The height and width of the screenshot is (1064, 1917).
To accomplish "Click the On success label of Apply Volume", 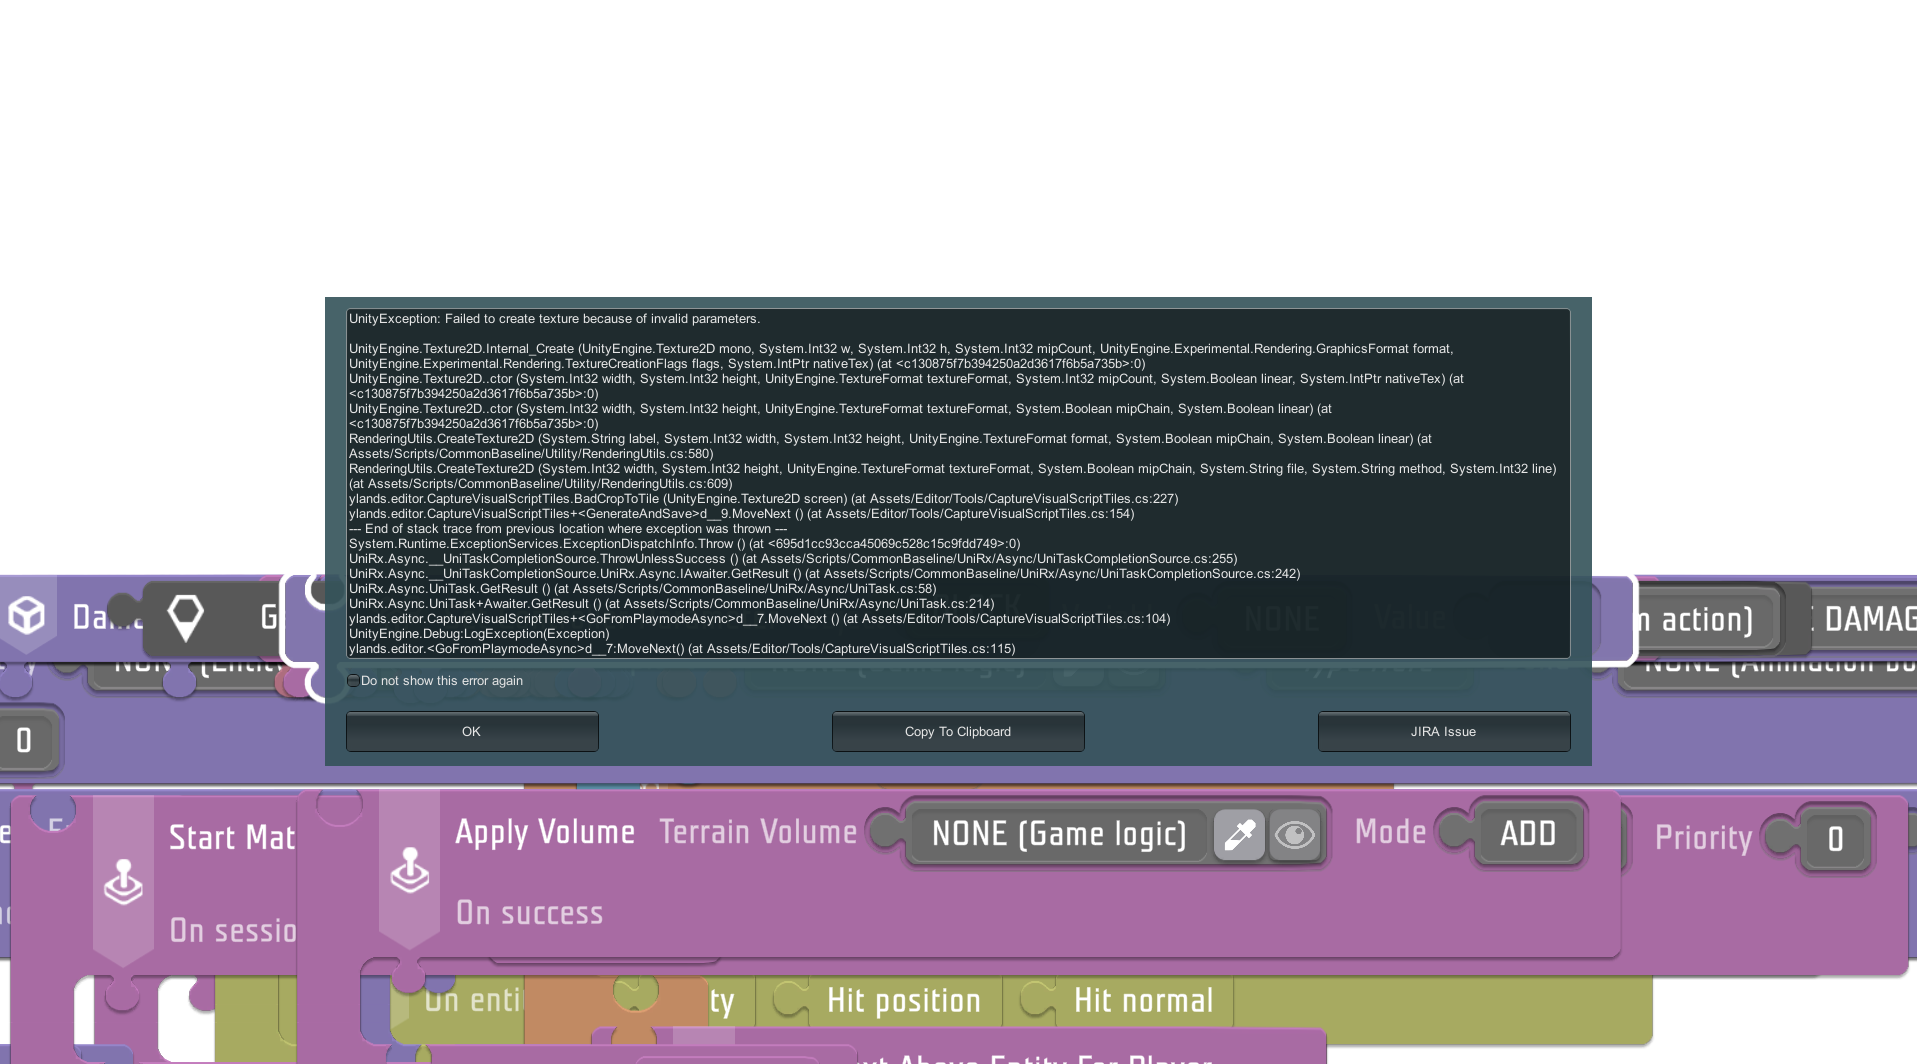I will [x=529, y=913].
